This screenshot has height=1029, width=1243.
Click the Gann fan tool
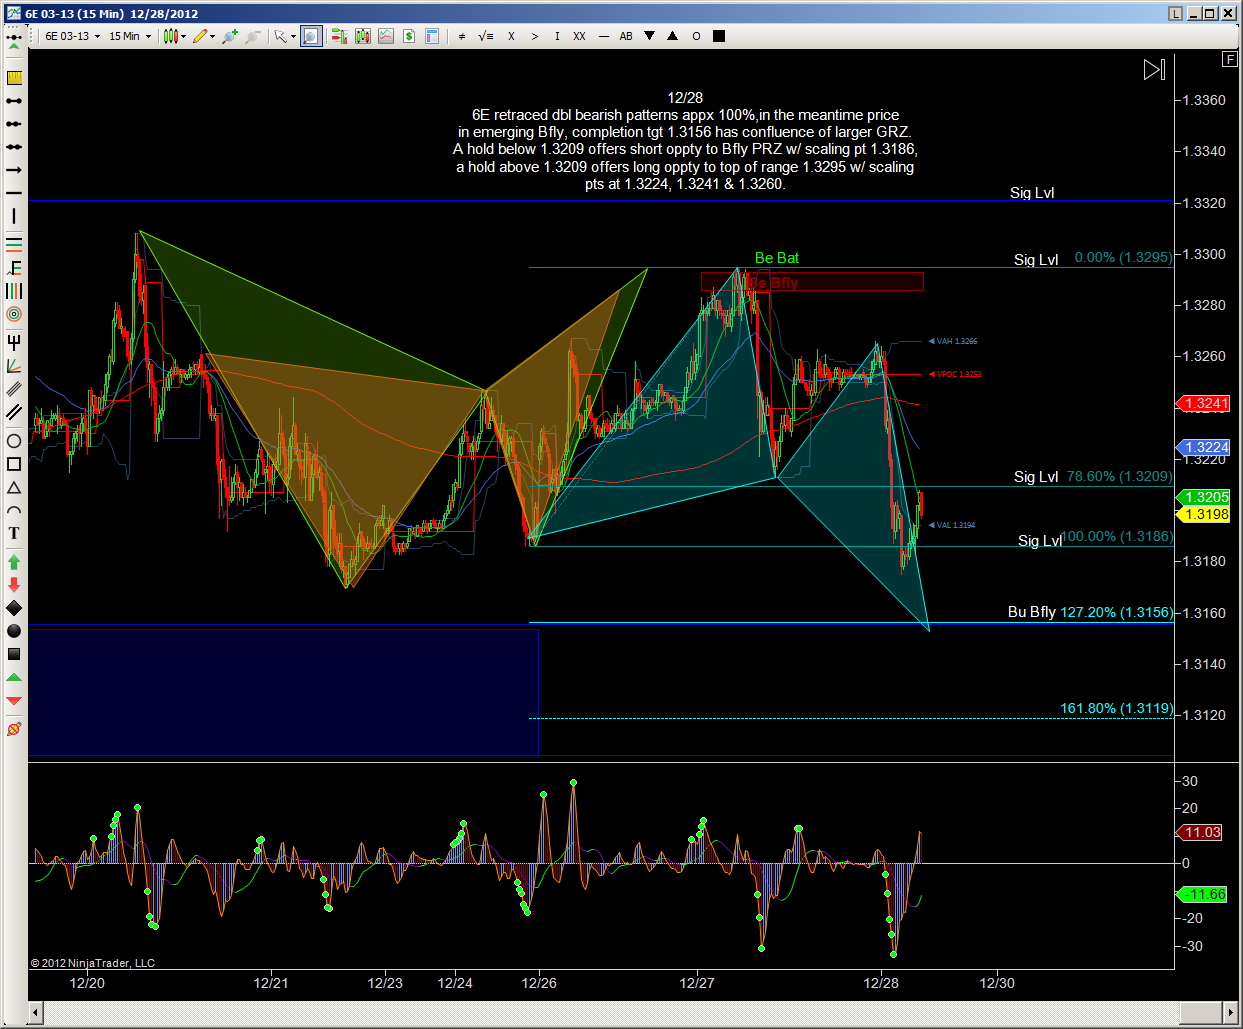14,366
